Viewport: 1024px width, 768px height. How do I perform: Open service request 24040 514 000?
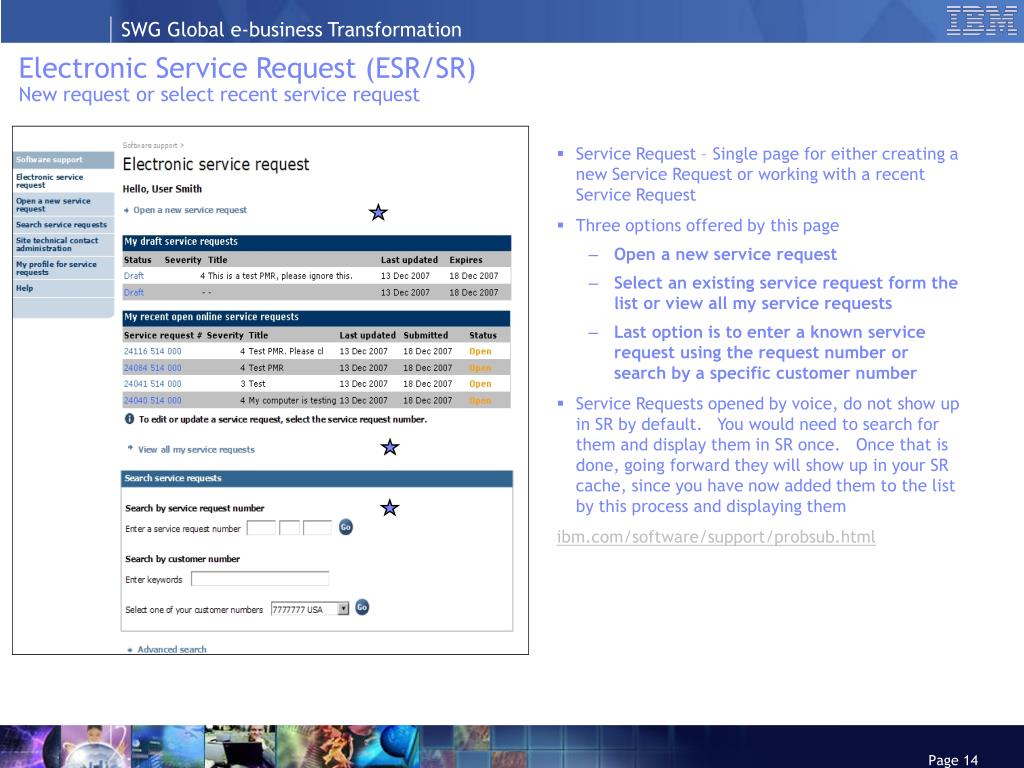click(x=152, y=400)
